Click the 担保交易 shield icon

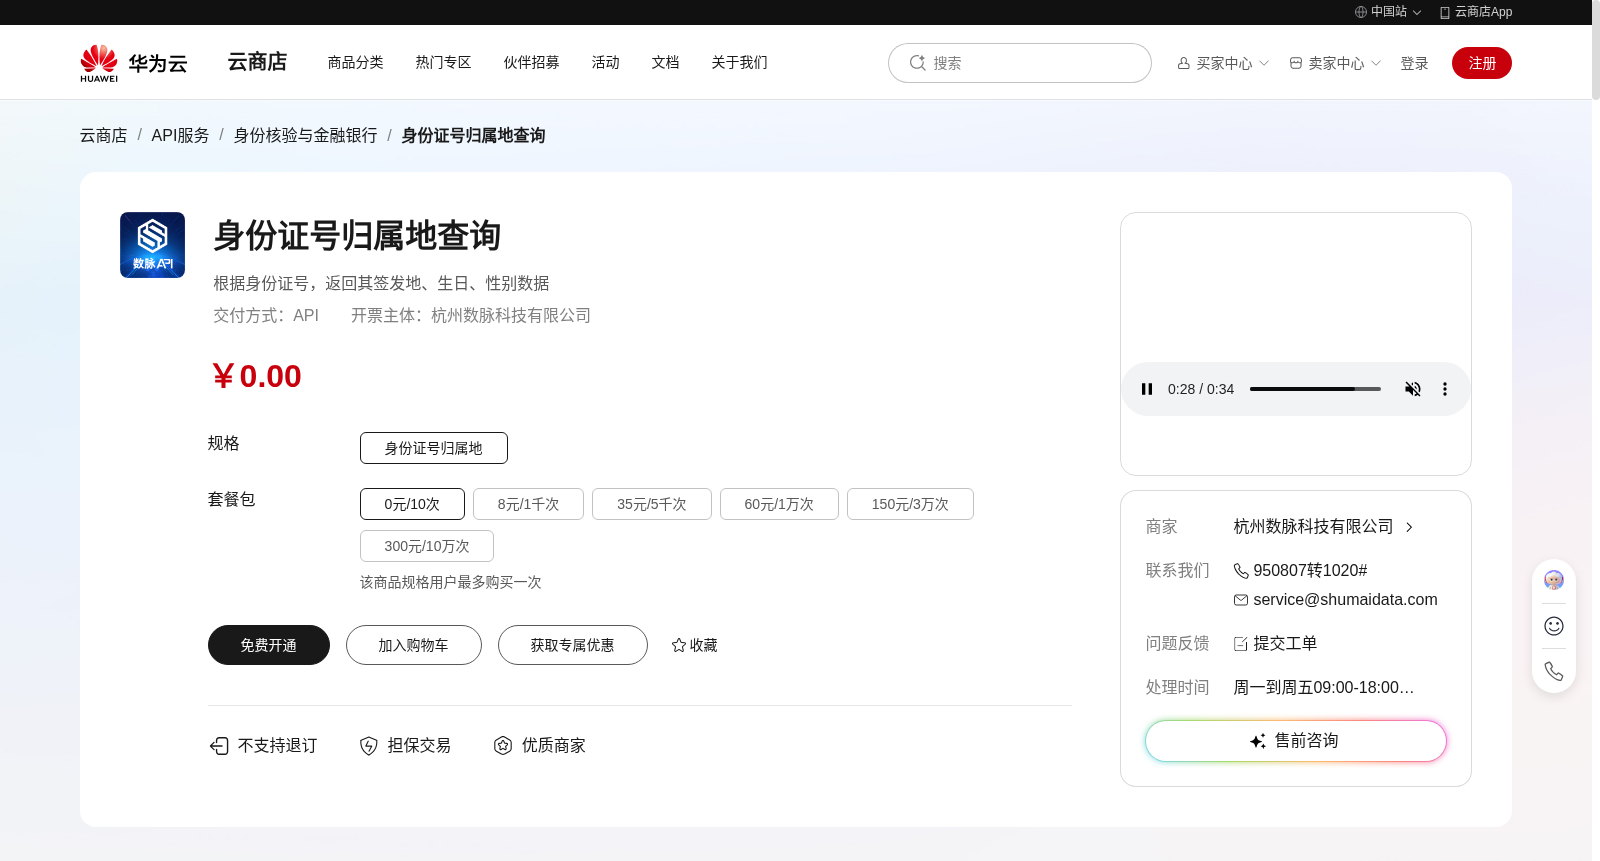[x=369, y=746]
